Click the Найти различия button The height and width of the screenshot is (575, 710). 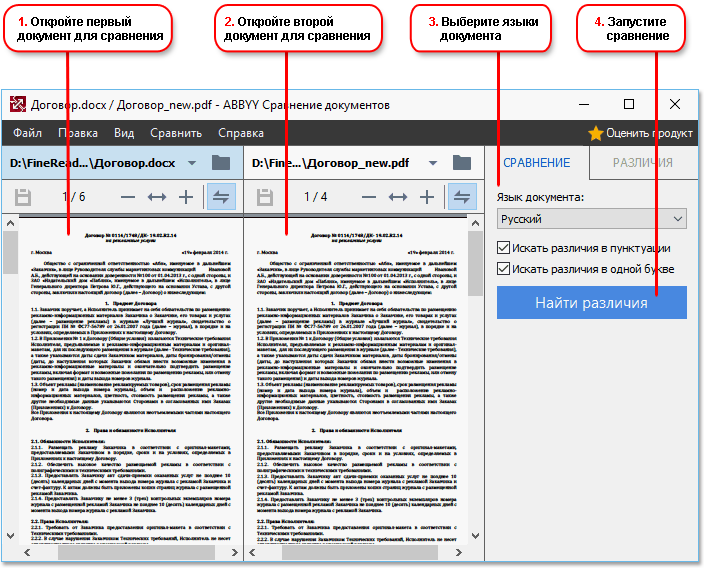tap(591, 302)
